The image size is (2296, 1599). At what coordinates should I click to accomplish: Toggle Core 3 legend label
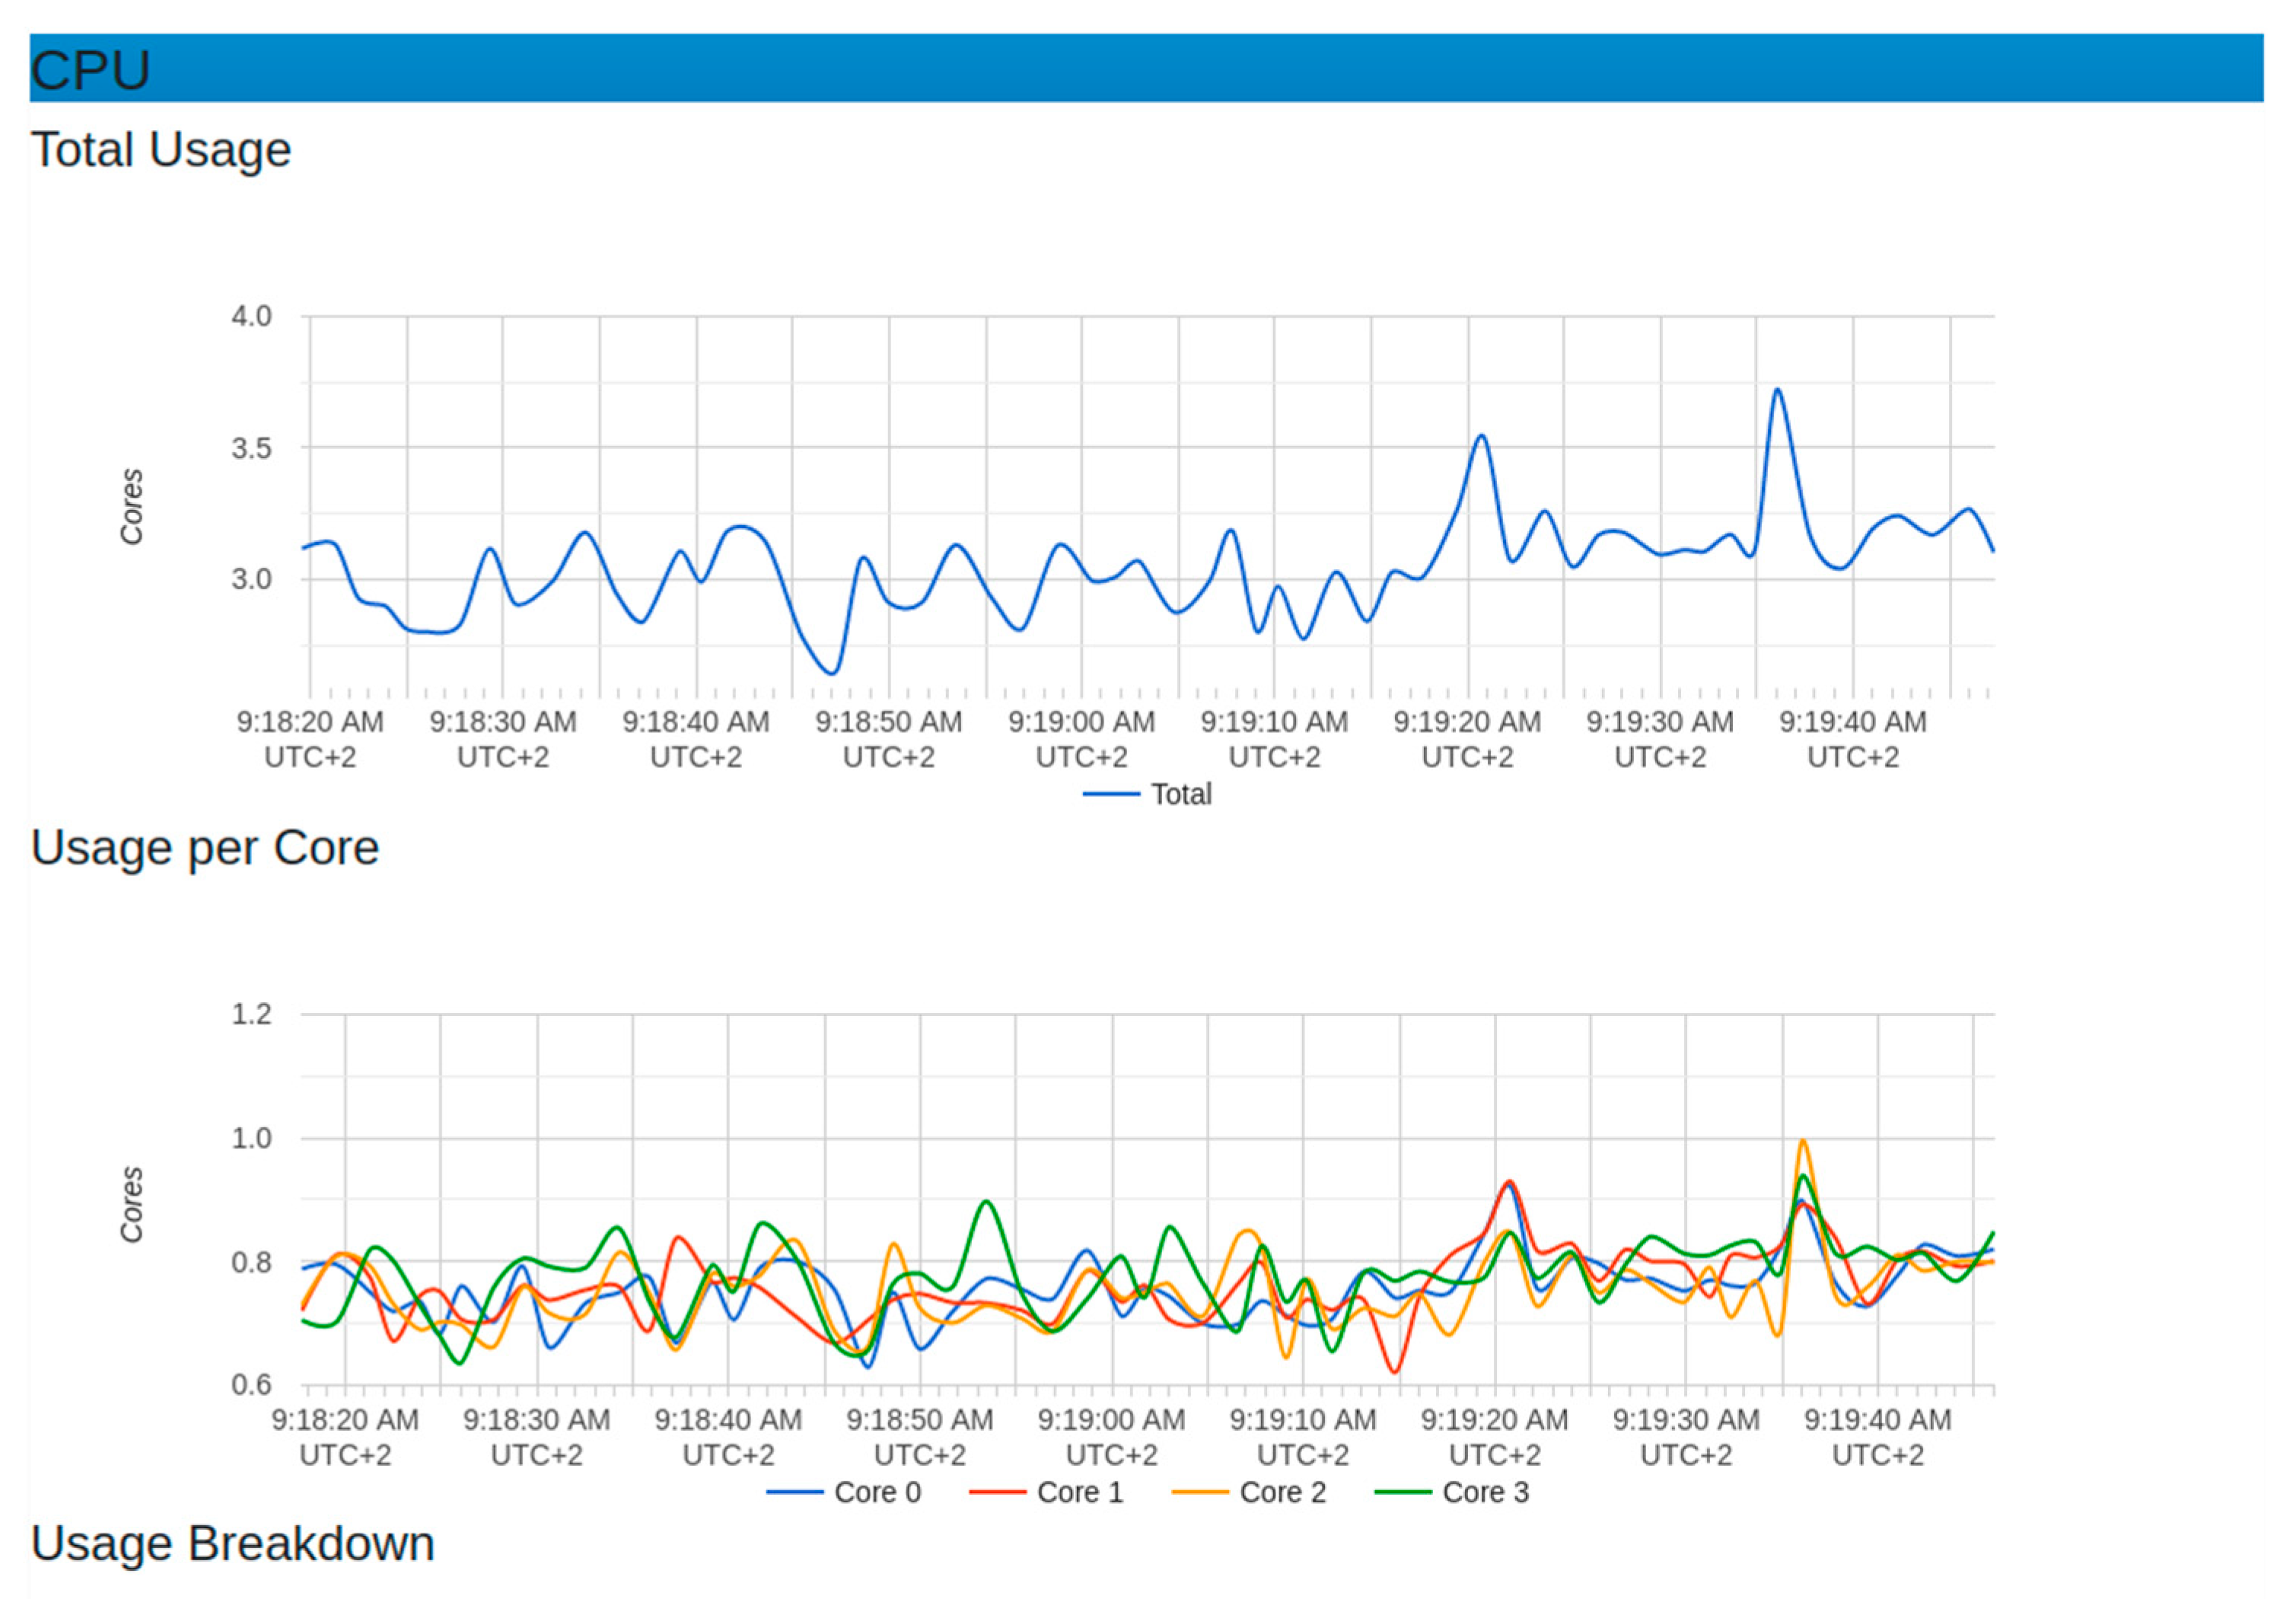click(x=1485, y=1492)
